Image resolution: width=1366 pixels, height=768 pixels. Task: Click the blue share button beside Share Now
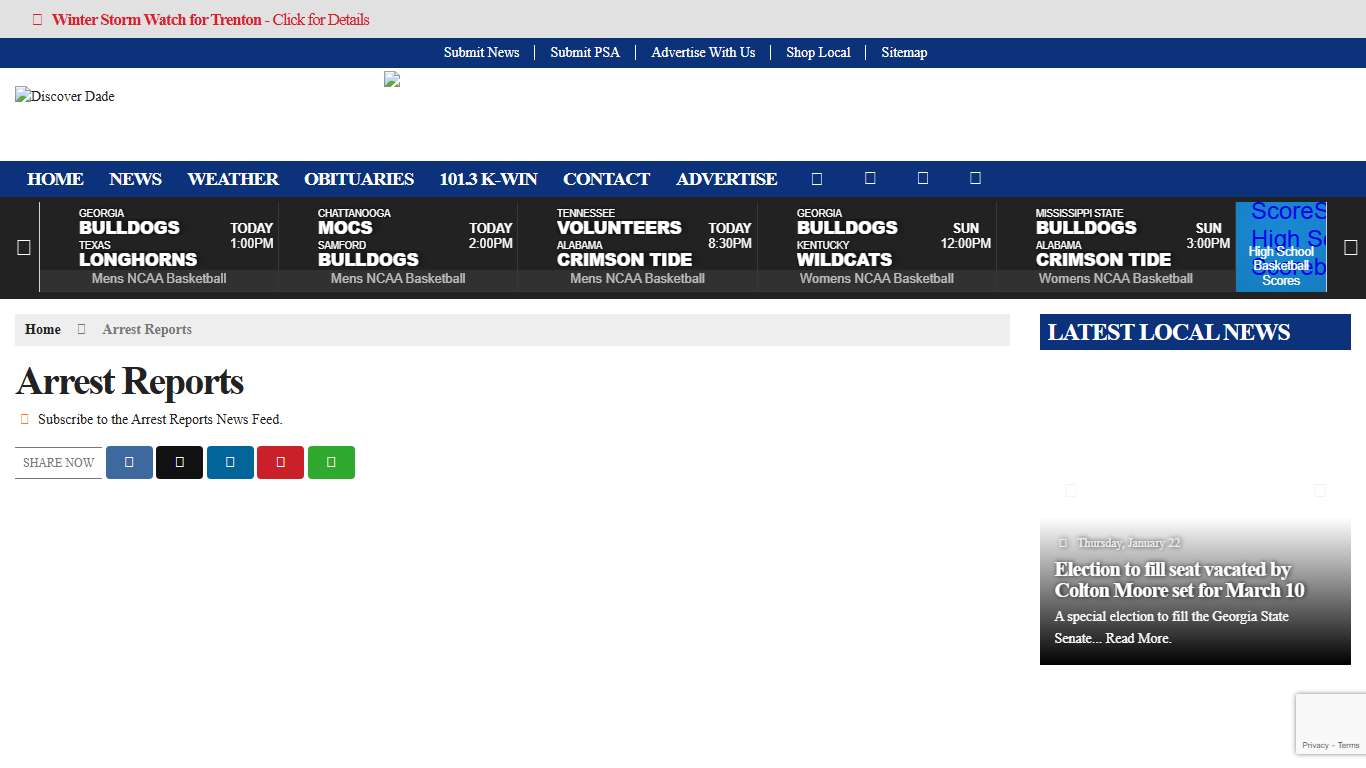pos(129,462)
